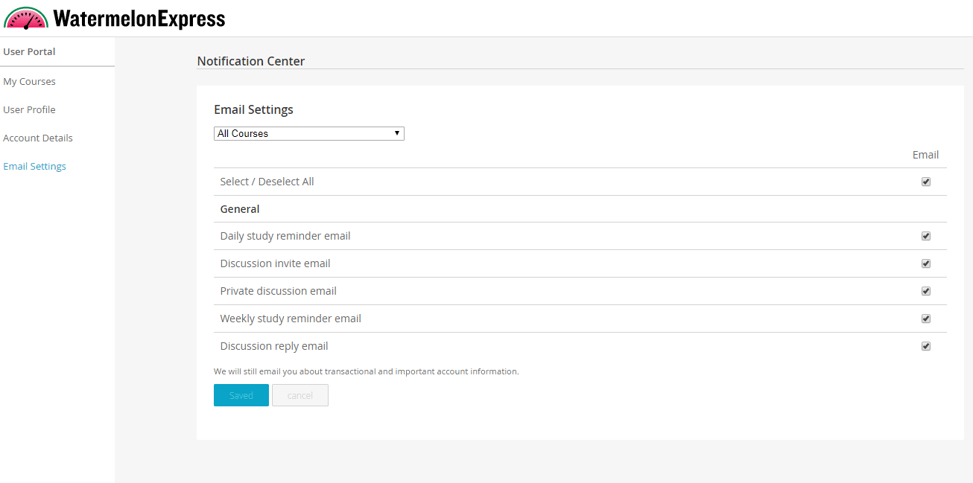
Task: Disable Discussion invite email checkbox
Action: 926,263
